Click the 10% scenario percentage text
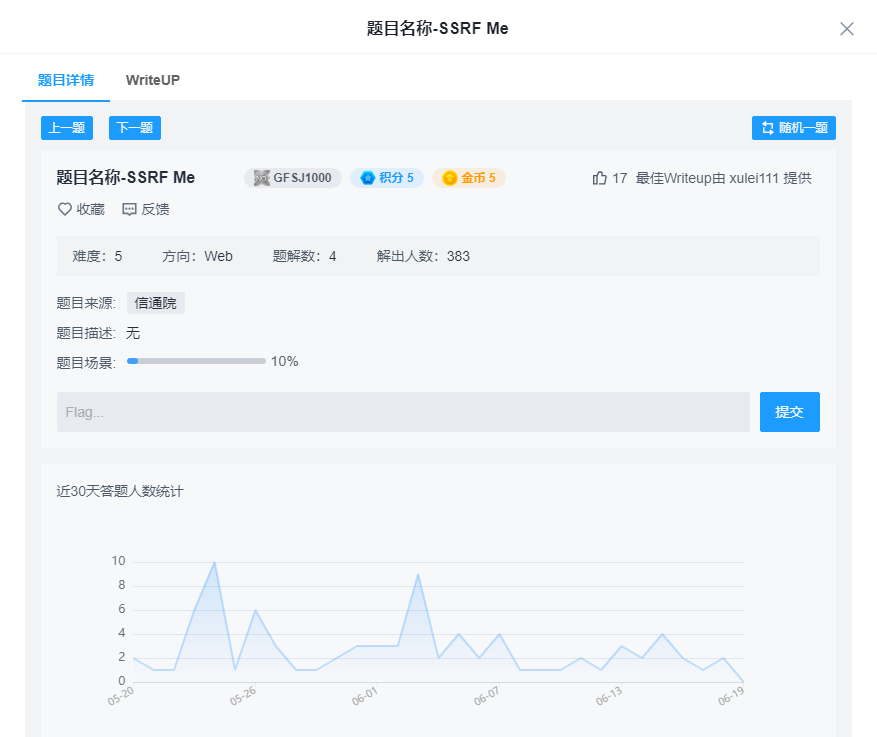Image resolution: width=877 pixels, height=737 pixels. pyautogui.click(x=285, y=361)
